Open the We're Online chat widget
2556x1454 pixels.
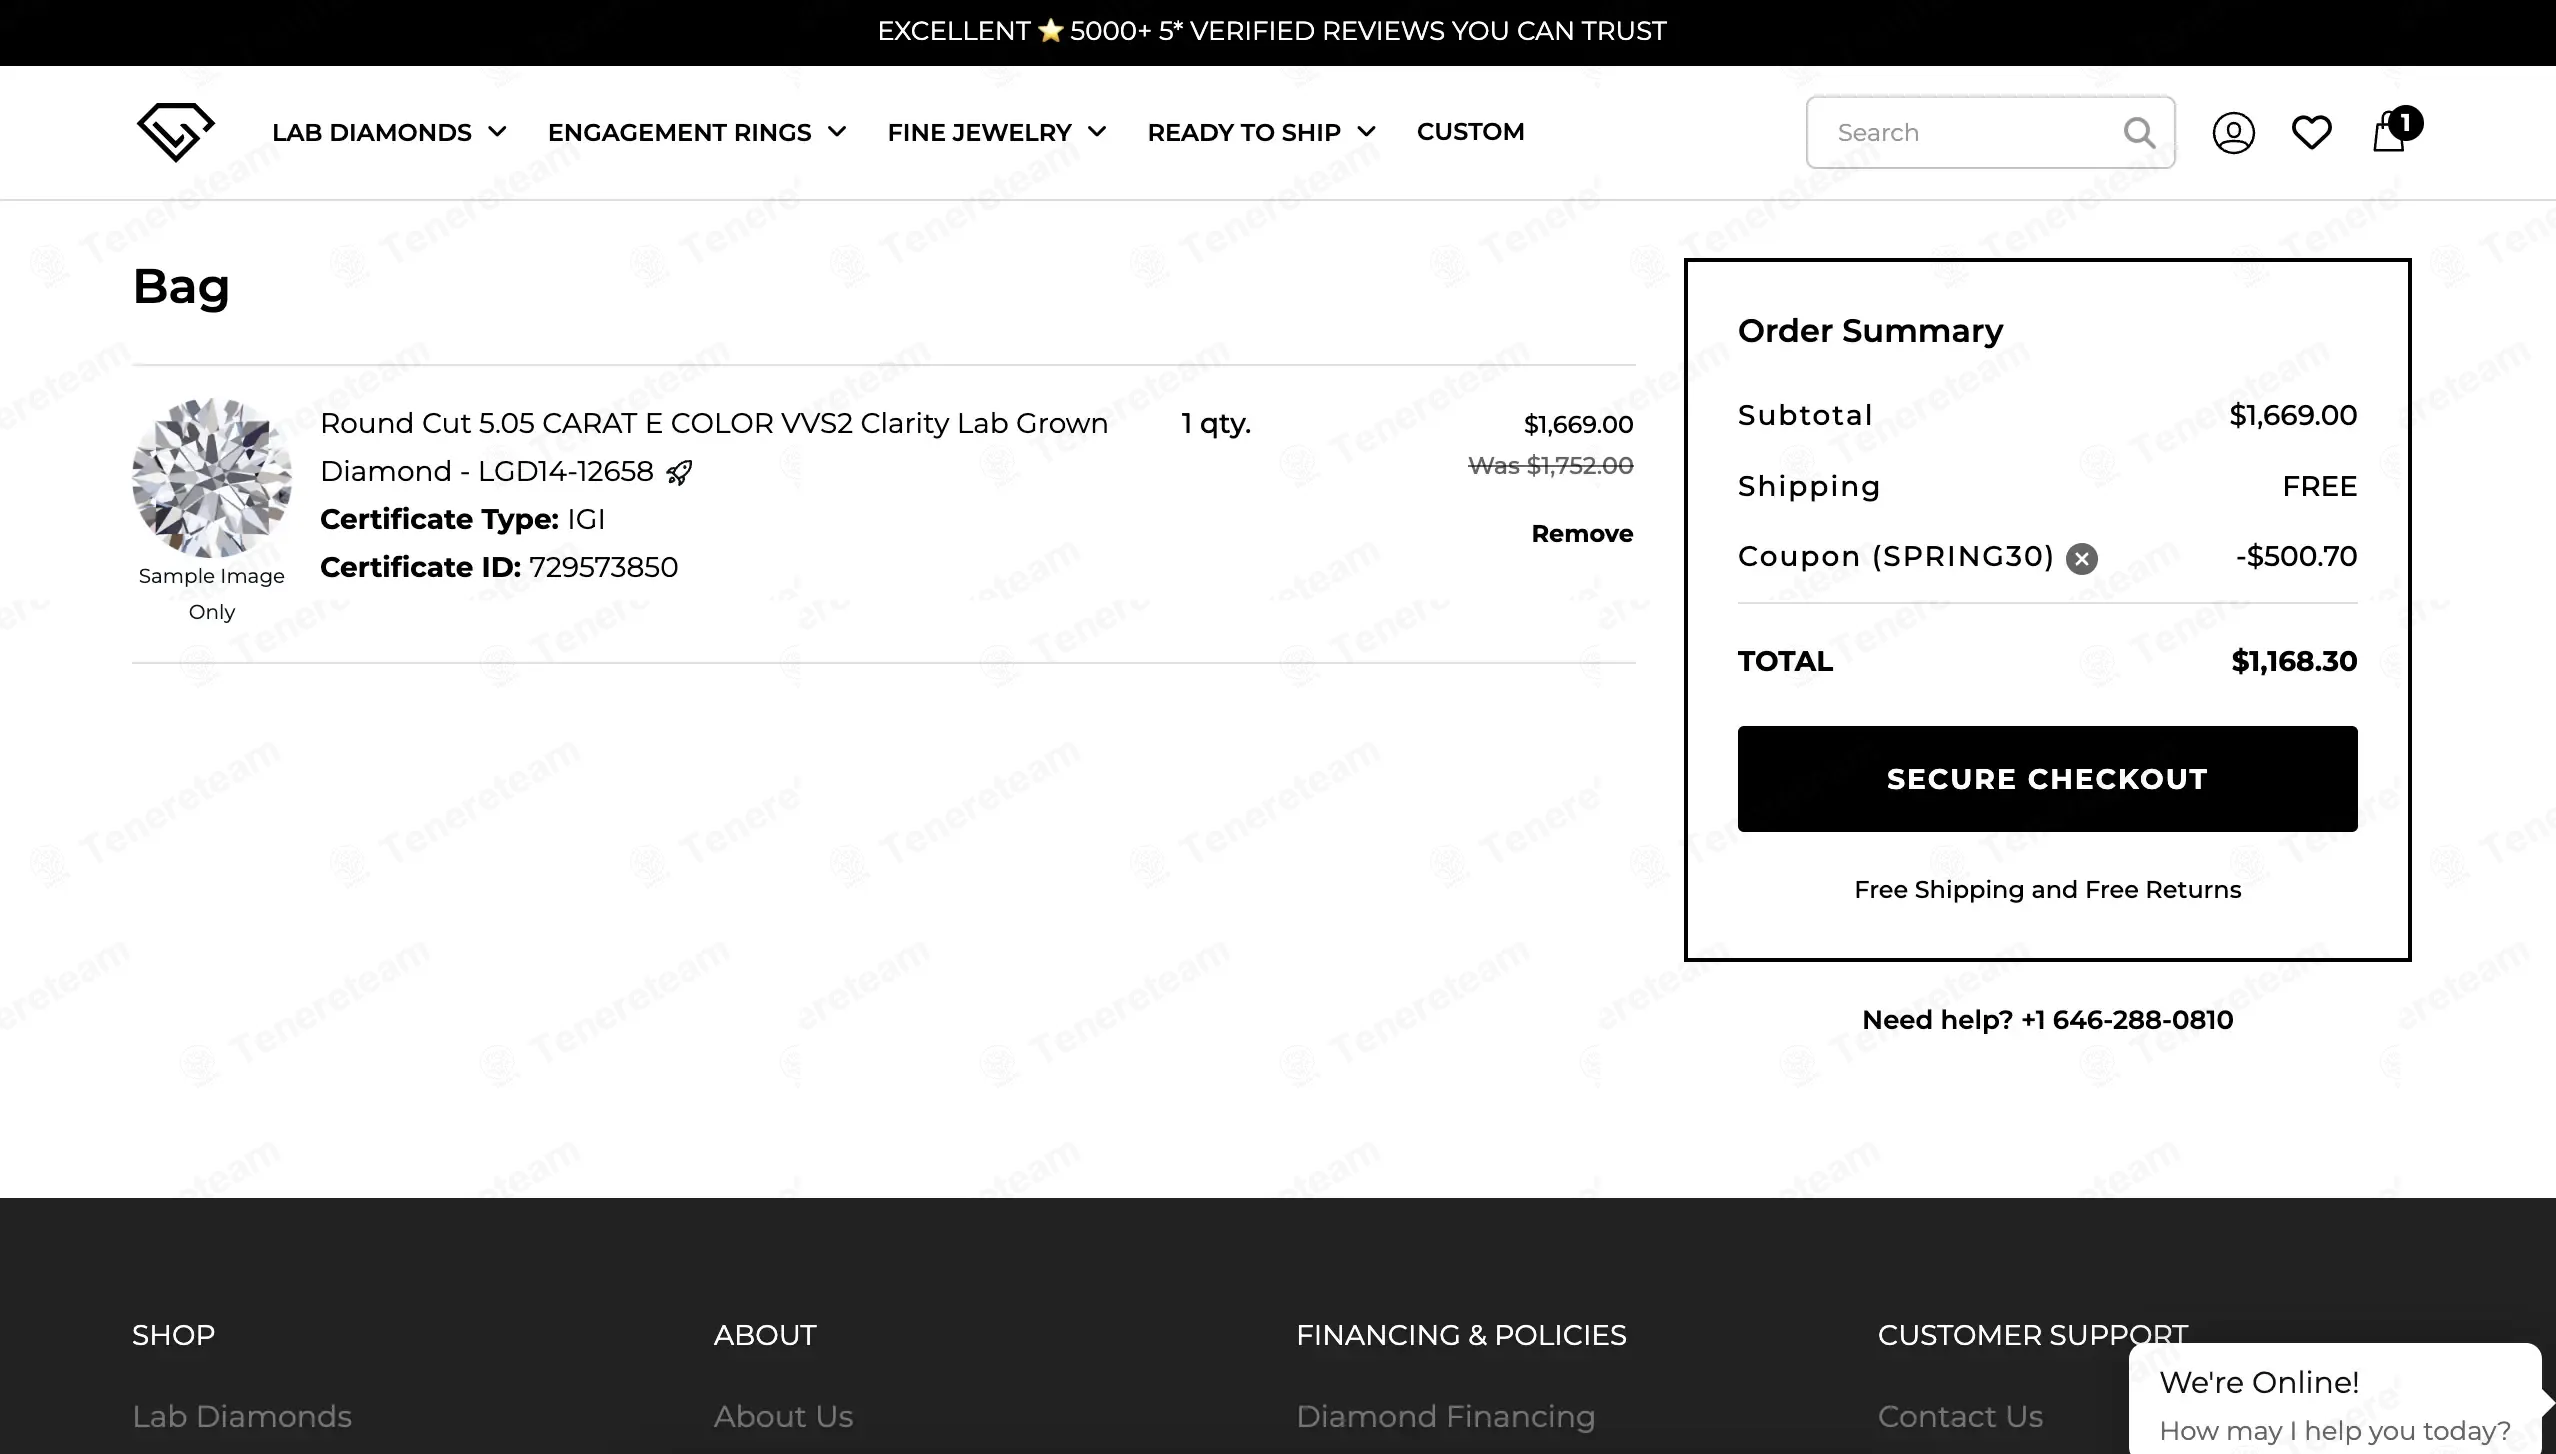[x=2335, y=1400]
